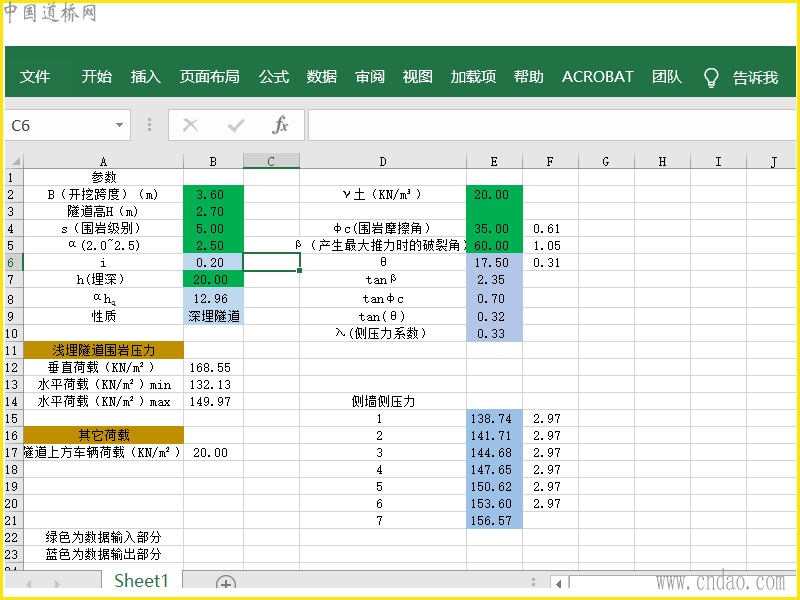Click the 浅埋隧道围岩压力 heading cell

pos(104,351)
